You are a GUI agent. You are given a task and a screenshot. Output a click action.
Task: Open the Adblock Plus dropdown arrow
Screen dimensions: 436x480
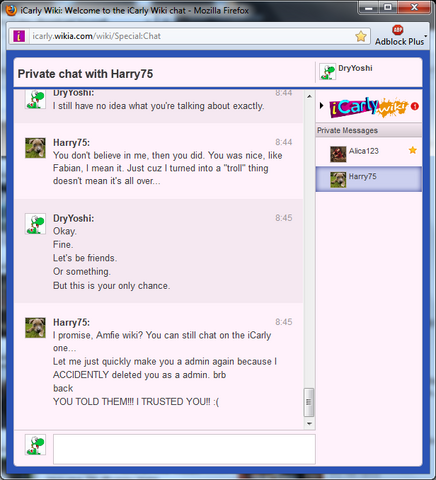coord(425,36)
